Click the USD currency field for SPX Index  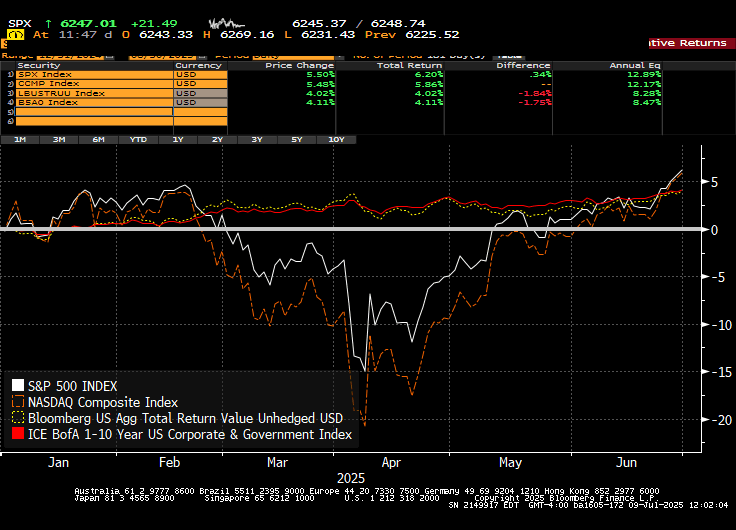tap(201, 74)
